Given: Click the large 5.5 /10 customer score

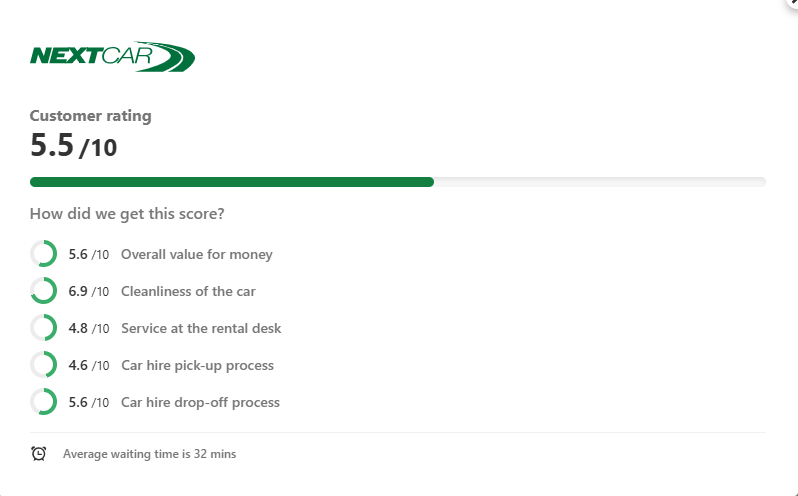Looking at the screenshot, I should tap(73, 146).
